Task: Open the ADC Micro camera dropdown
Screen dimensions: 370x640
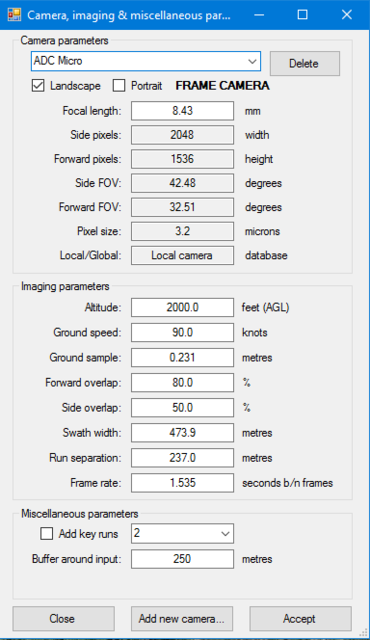Action: pyautogui.click(x=146, y=62)
